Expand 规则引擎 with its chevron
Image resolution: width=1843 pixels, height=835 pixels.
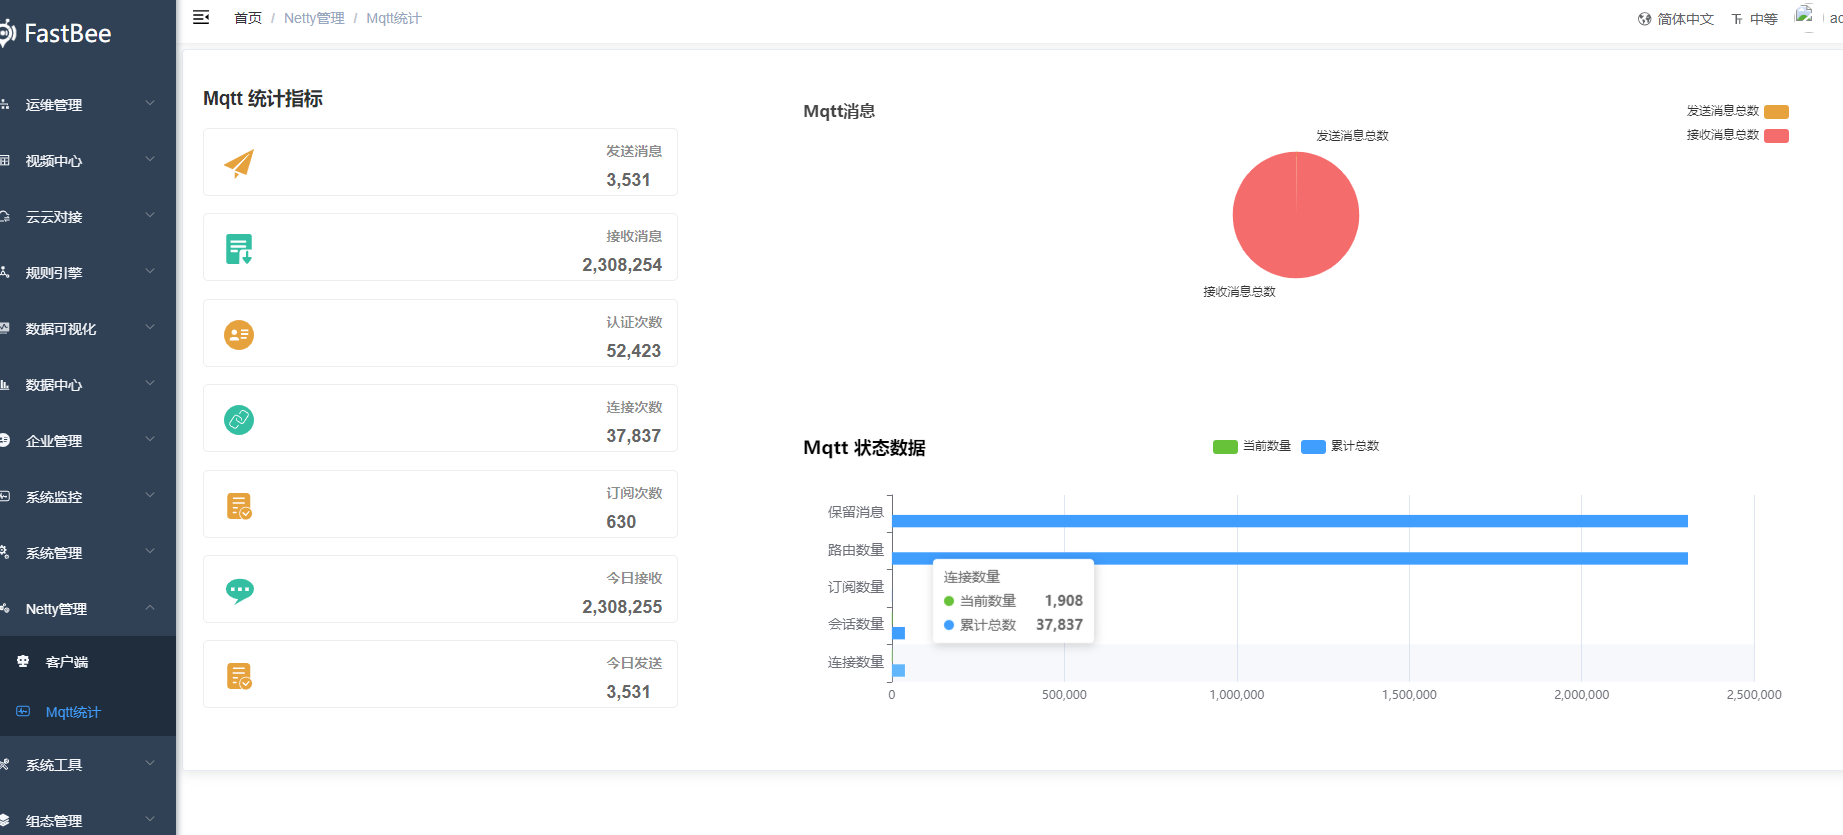click(150, 271)
